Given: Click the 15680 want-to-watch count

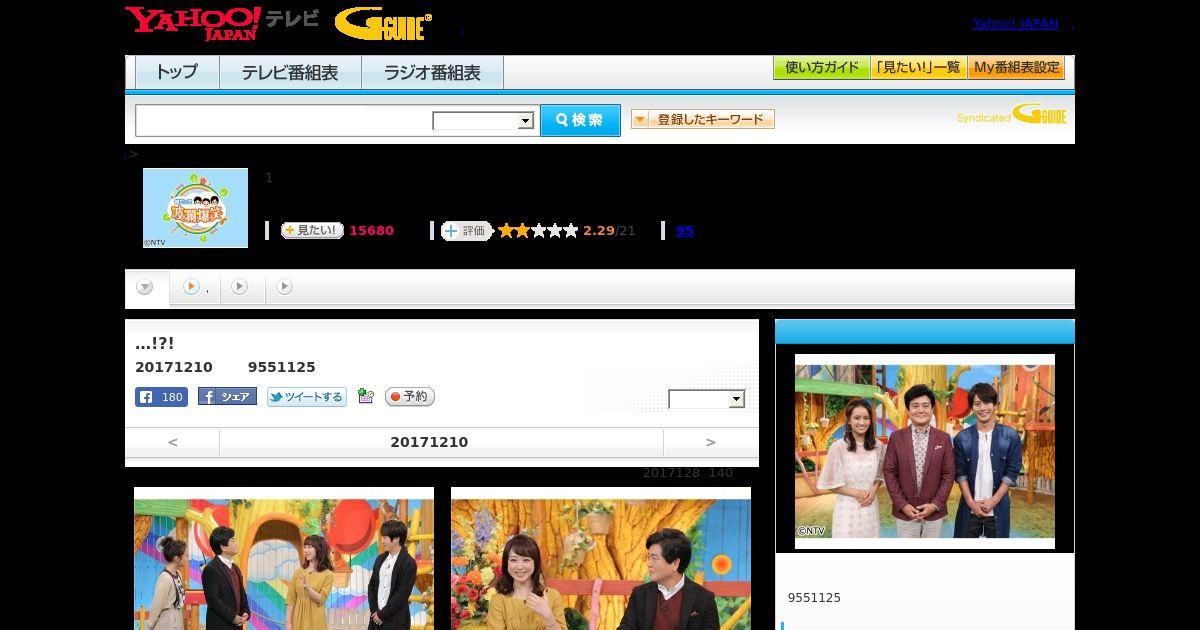Looking at the screenshot, I should coord(371,231).
